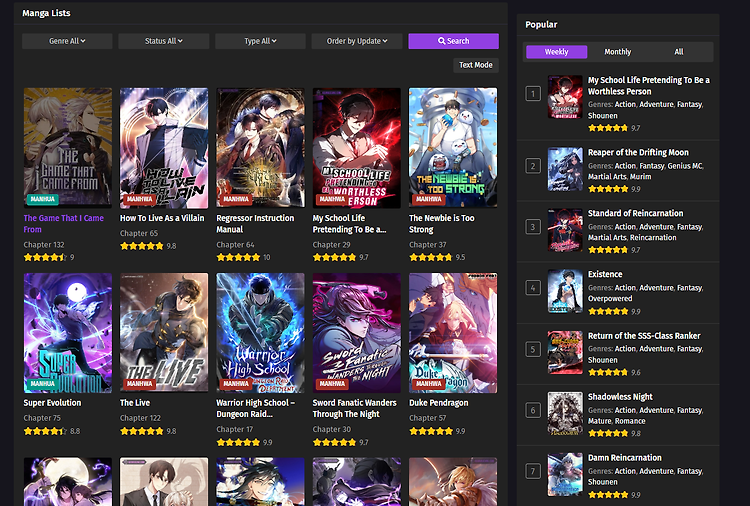Open Chapter 132 of The Game That I Came From

point(44,244)
